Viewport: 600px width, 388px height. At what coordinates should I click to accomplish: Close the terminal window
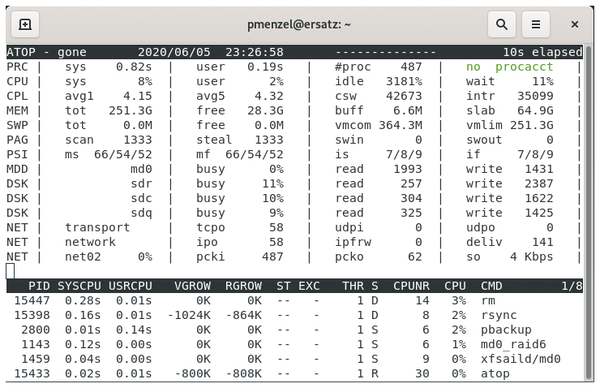574,24
